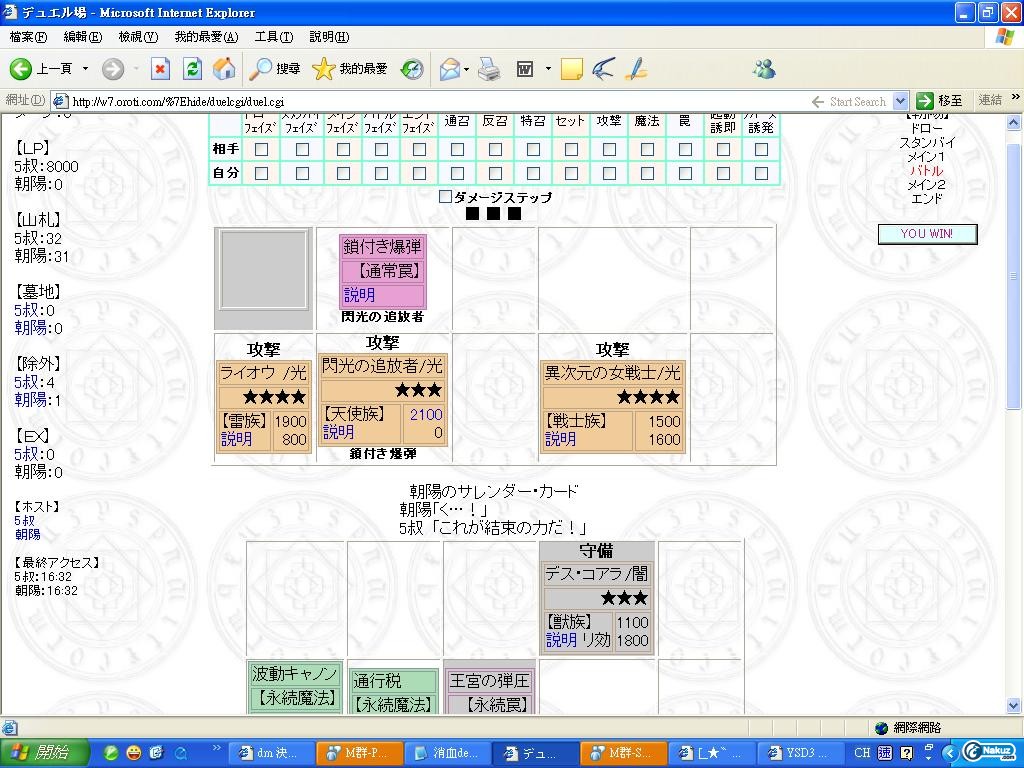Click the Nakuz tray icon
This screenshot has width=1024, height=768.
point(991,752)
